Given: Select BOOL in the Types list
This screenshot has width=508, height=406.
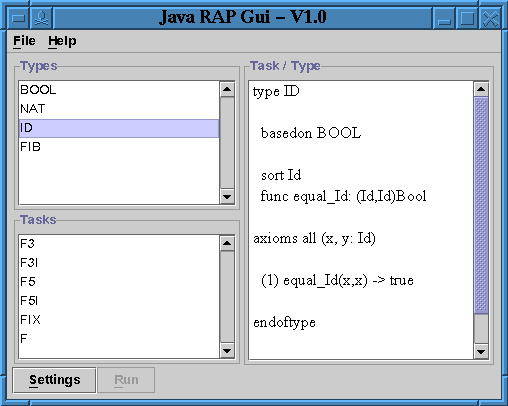Looking at the screenshot, I should click(119, 90).
